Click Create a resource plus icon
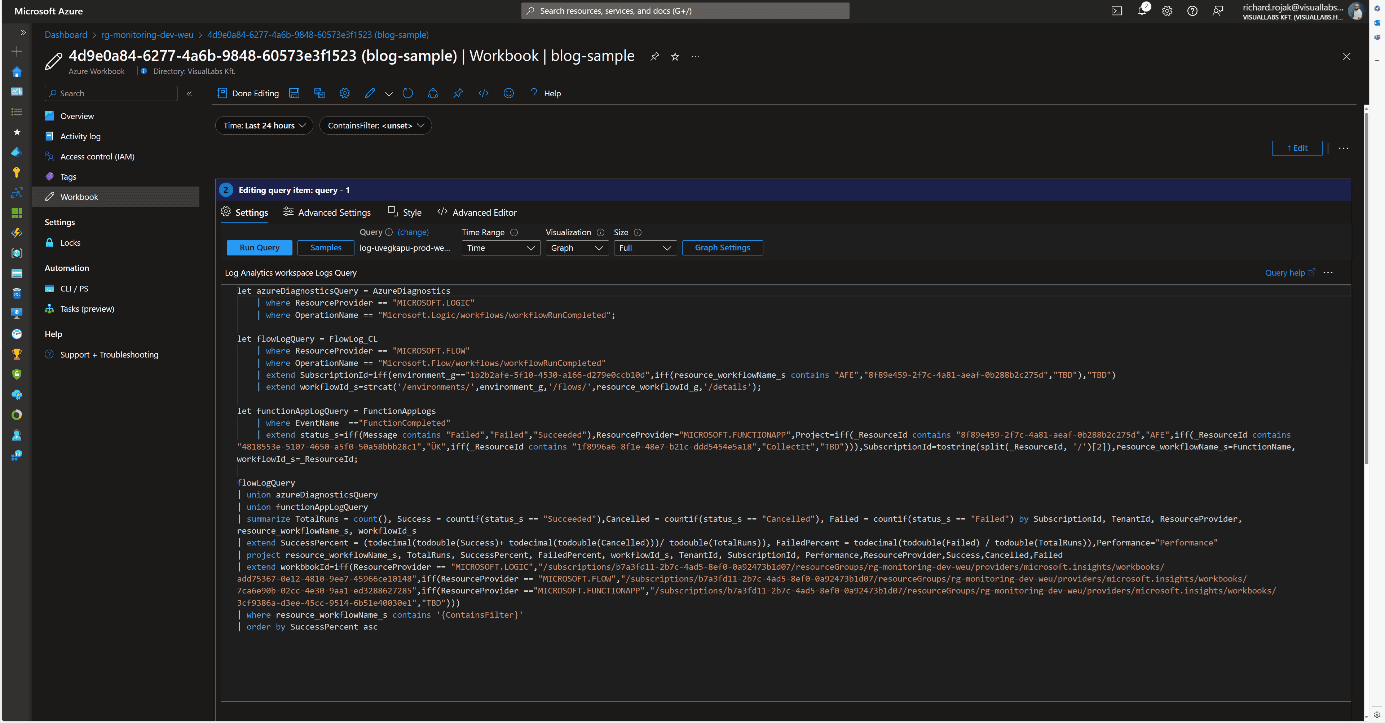Viewport: 1385px width, 723px height. 17,51
